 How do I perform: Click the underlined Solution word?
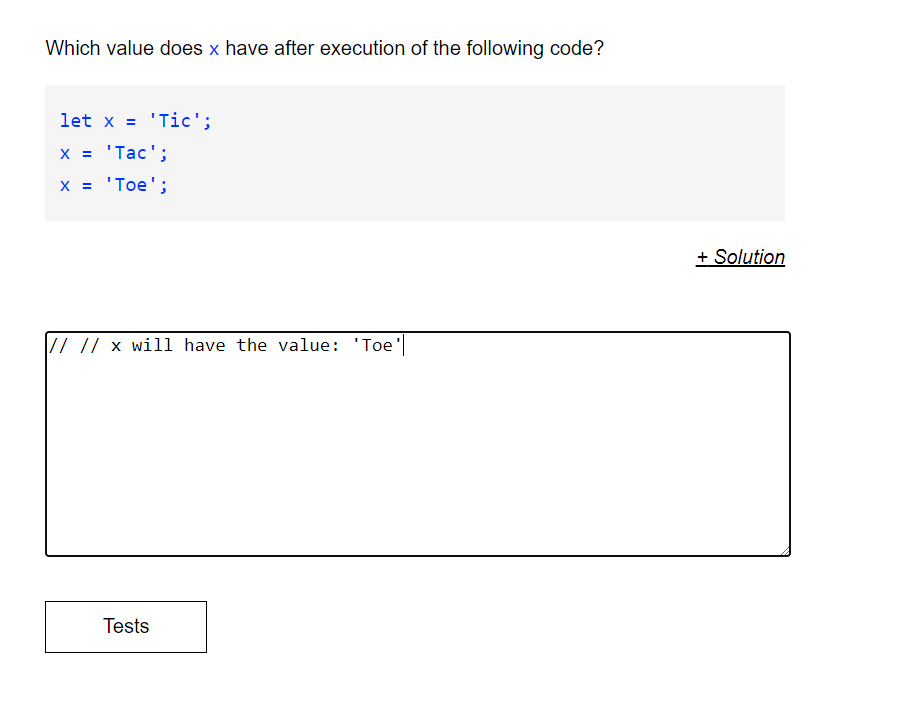click(748, 257)
